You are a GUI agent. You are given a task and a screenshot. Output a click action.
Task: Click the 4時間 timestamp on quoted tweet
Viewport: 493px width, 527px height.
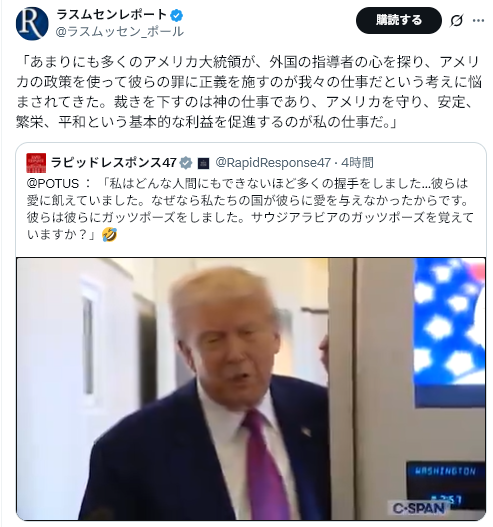click(358, 163)
